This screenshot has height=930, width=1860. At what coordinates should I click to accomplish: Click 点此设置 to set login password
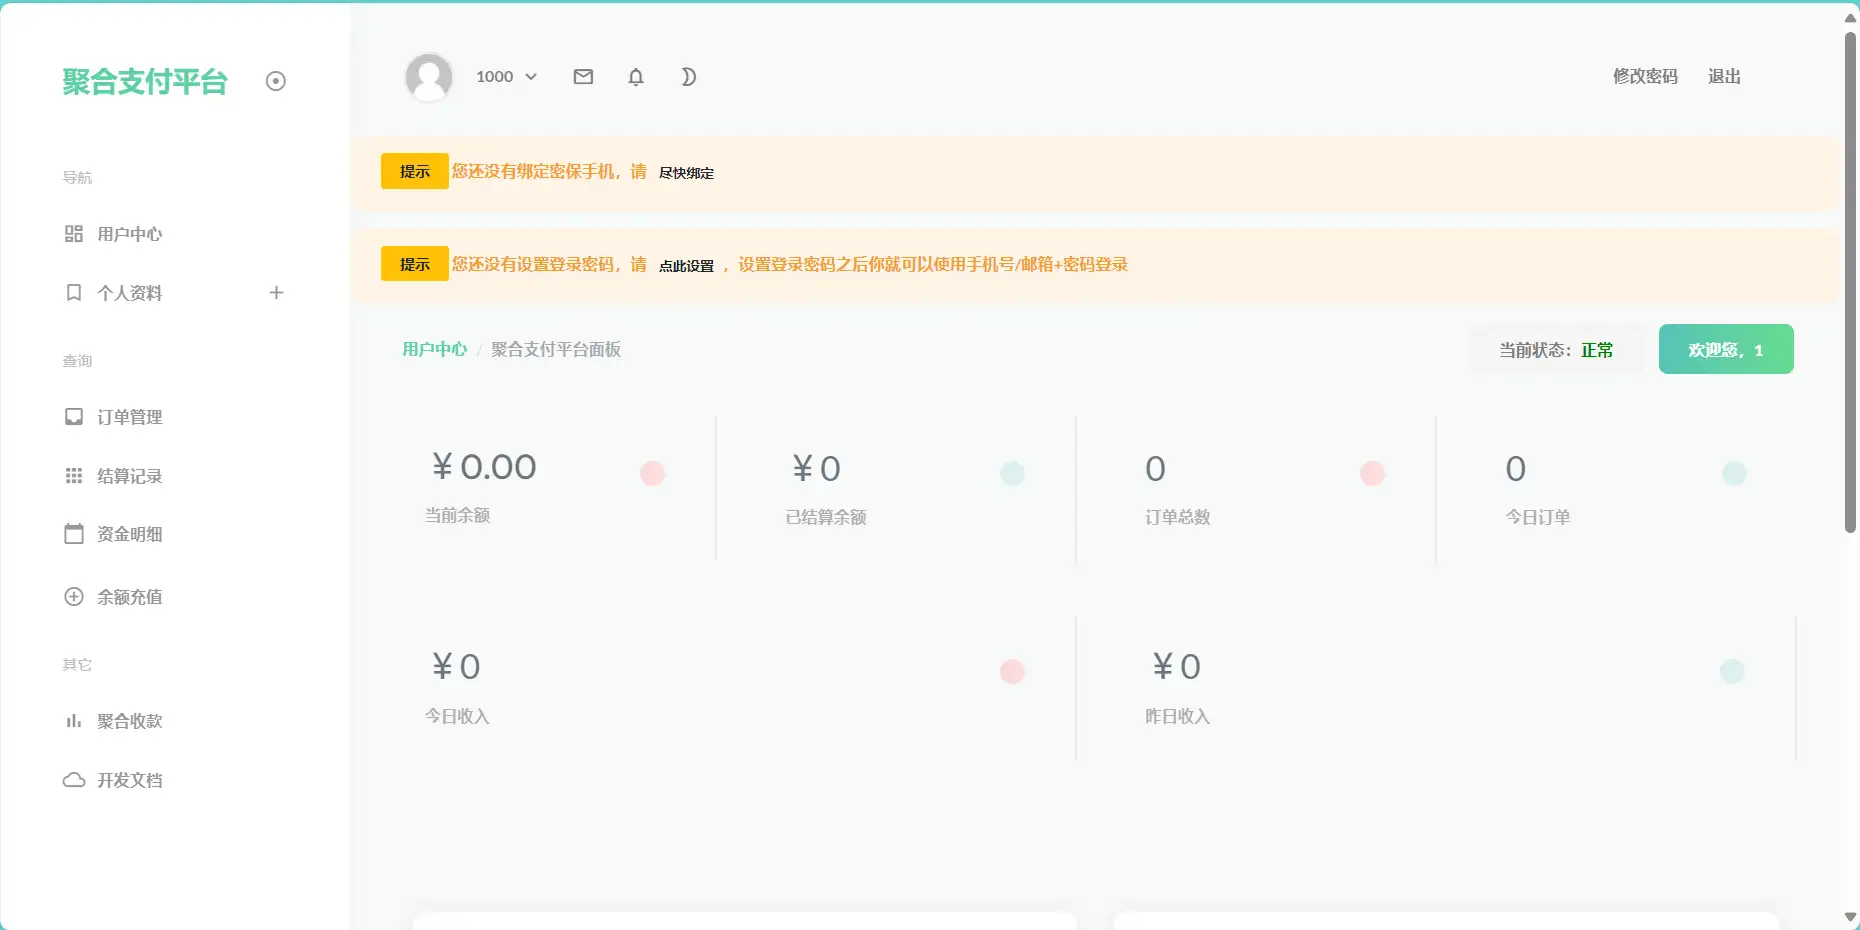point(686,264)
